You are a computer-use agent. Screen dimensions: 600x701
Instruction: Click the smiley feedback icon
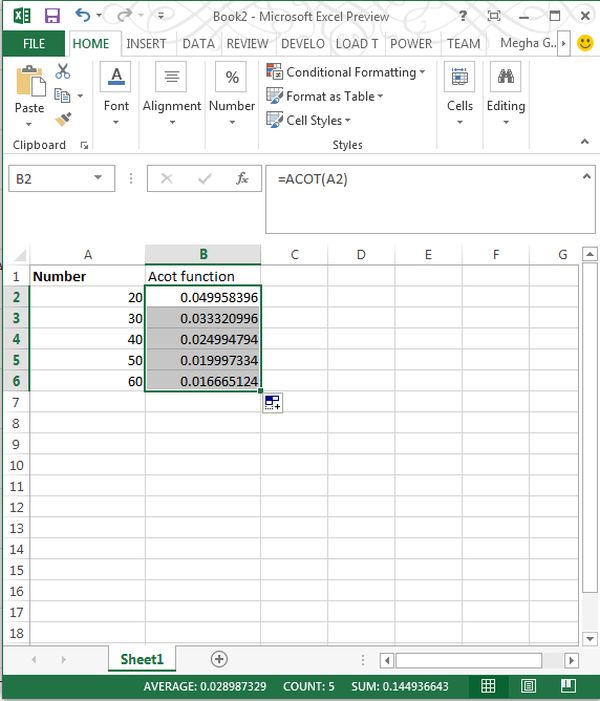pyautogui.click(x=585, y=43)
